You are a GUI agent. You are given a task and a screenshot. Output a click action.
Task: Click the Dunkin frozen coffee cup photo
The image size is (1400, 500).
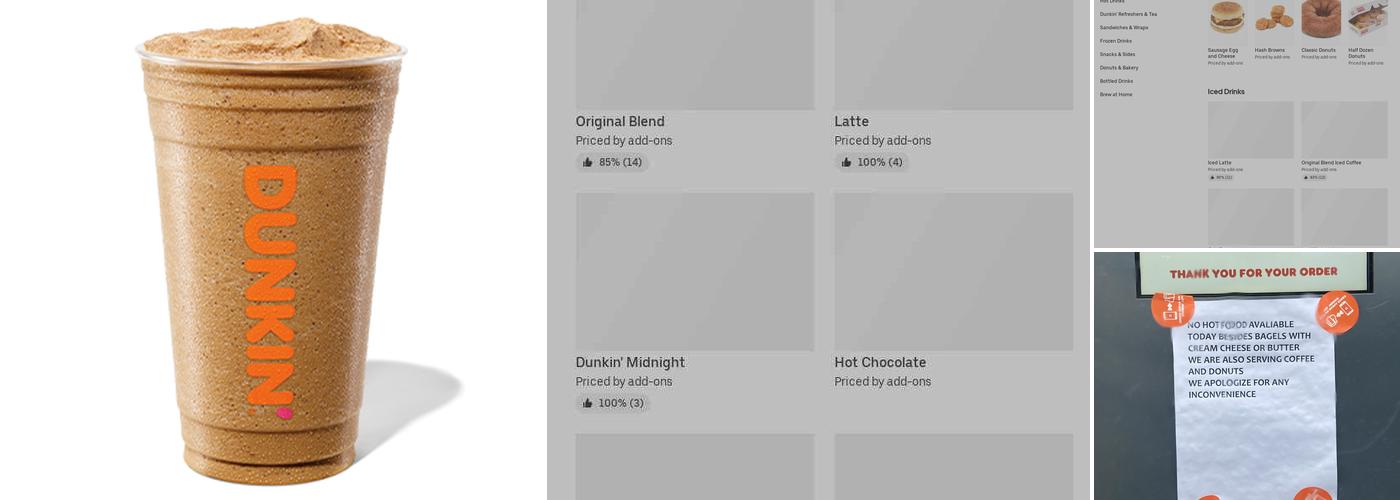(x=271, y=250)
